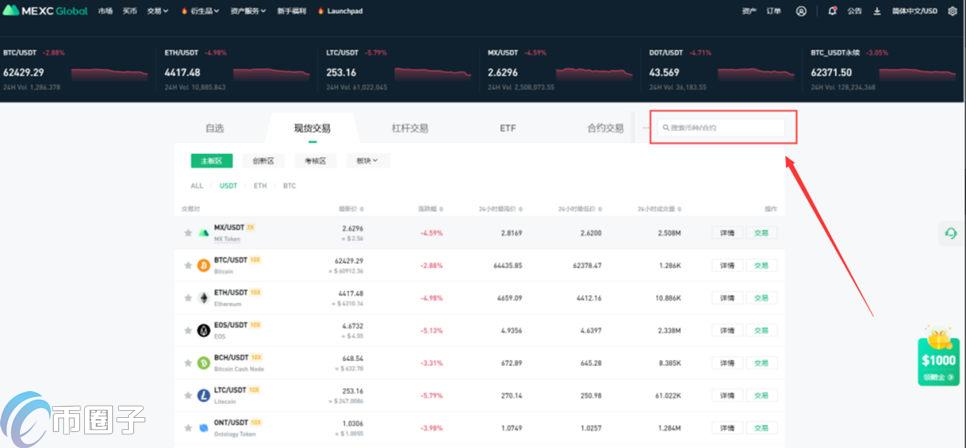Select the 考核区 zone button
Image resolution: width=966 pixels, height=448 pixels.
(x=315, y=161)
